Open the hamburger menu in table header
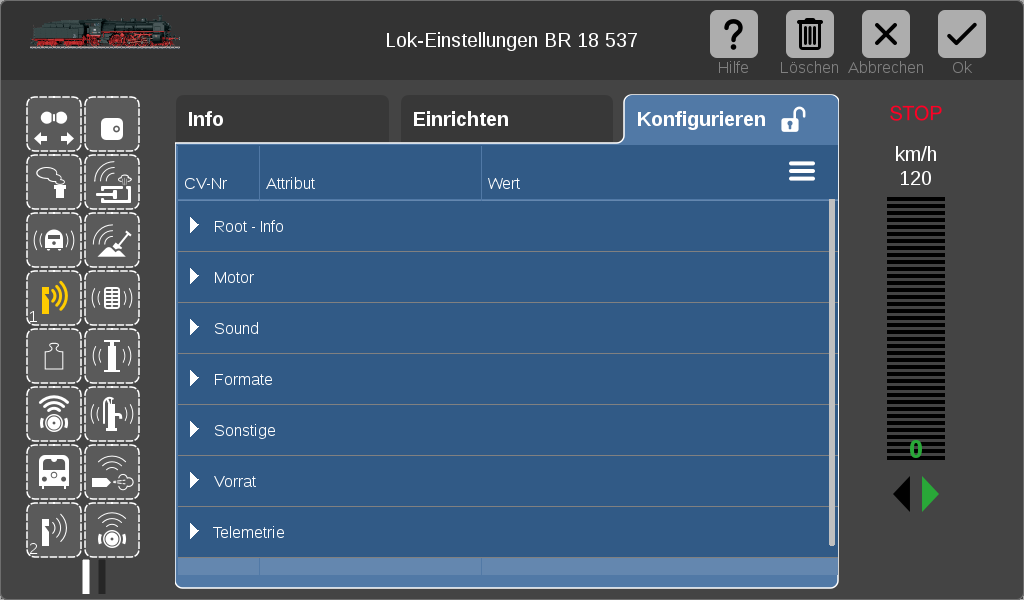Screen dimensions: 1024x600 802,171
